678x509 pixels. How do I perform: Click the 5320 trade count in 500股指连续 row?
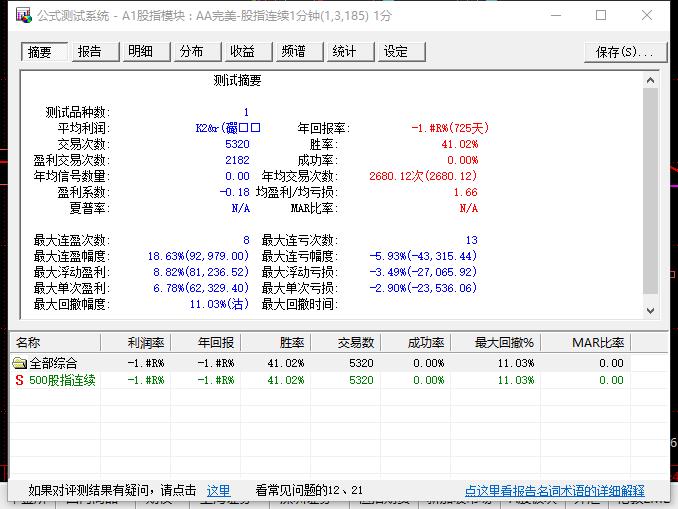361,380
